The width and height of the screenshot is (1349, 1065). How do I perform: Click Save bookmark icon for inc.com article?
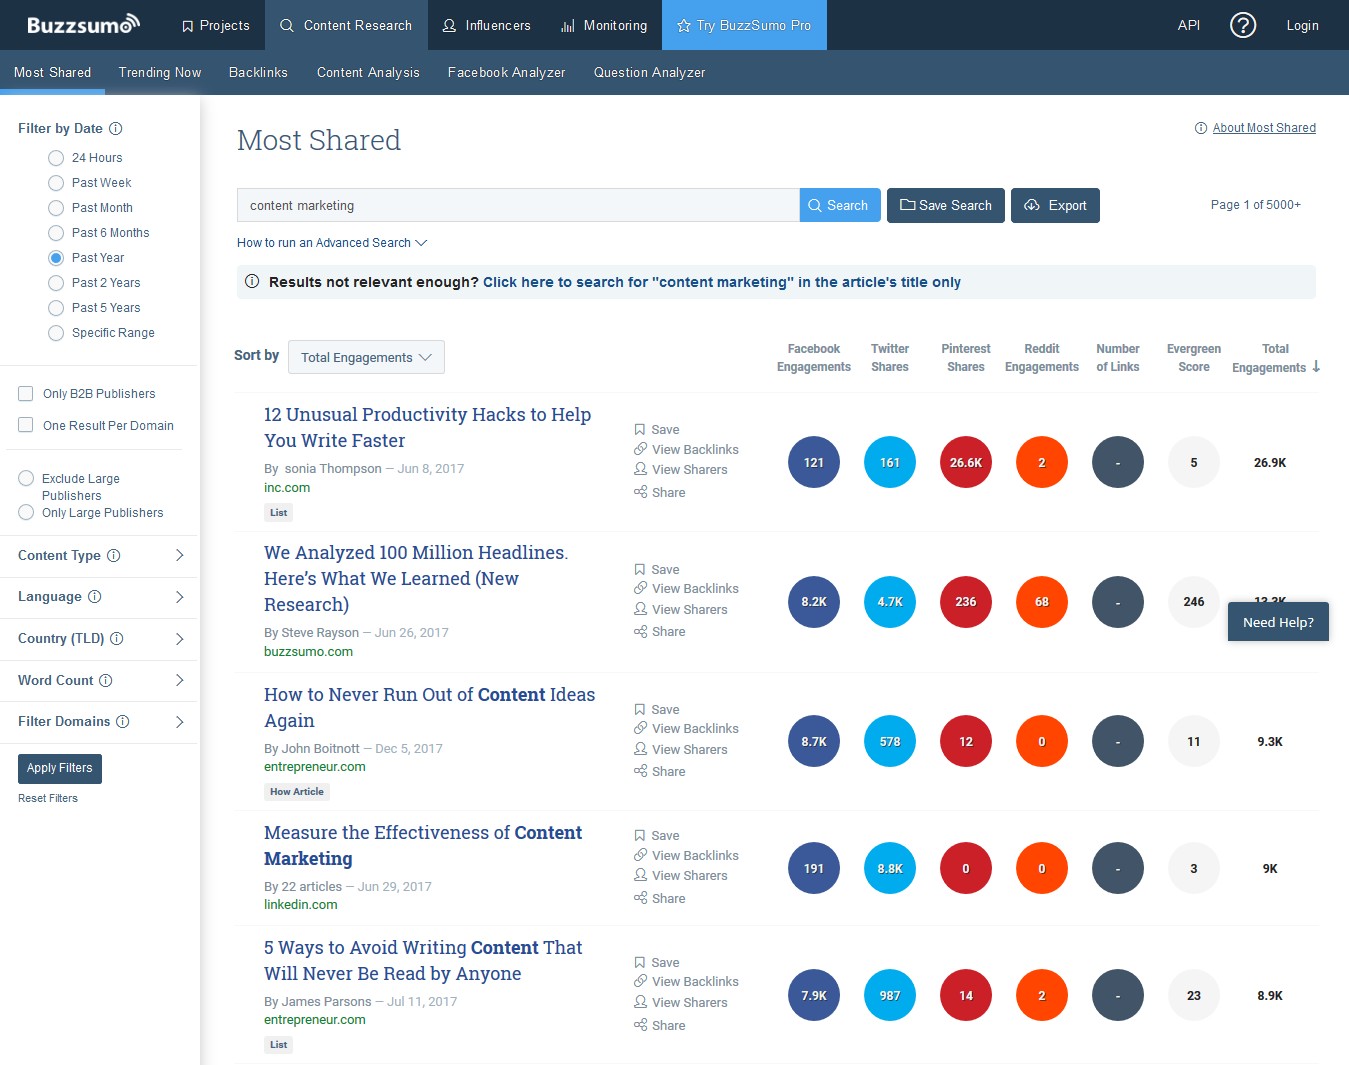640,429
